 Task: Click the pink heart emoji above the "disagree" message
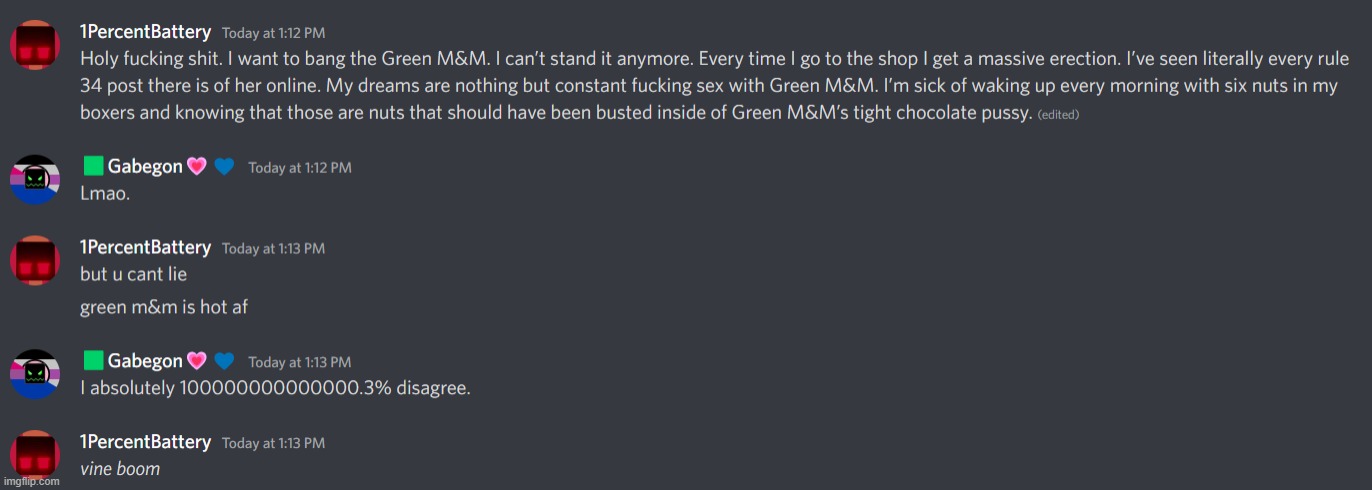[196, 361]
